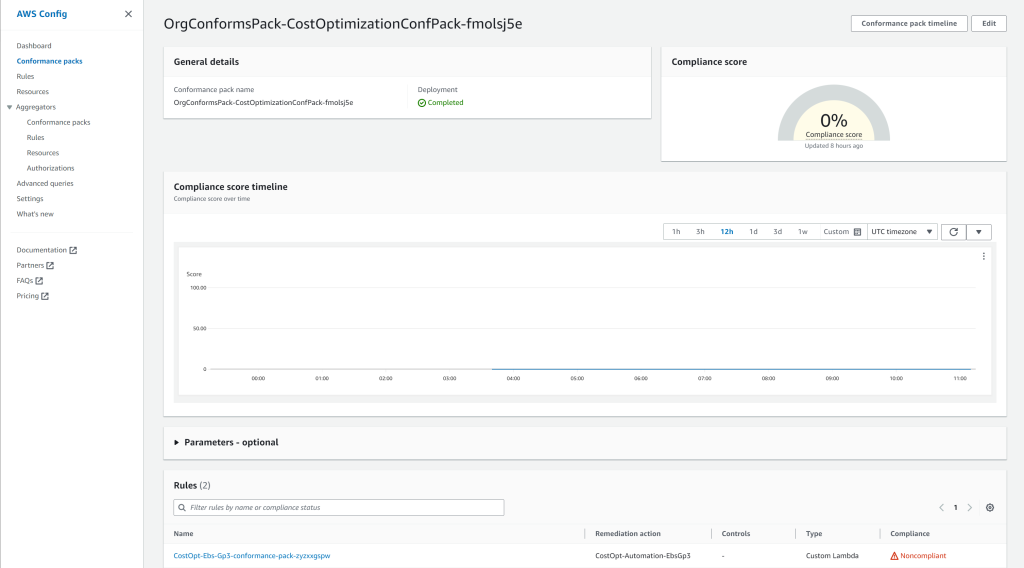Click the compliance score line on chart
1024x568 pixels.
733,369
